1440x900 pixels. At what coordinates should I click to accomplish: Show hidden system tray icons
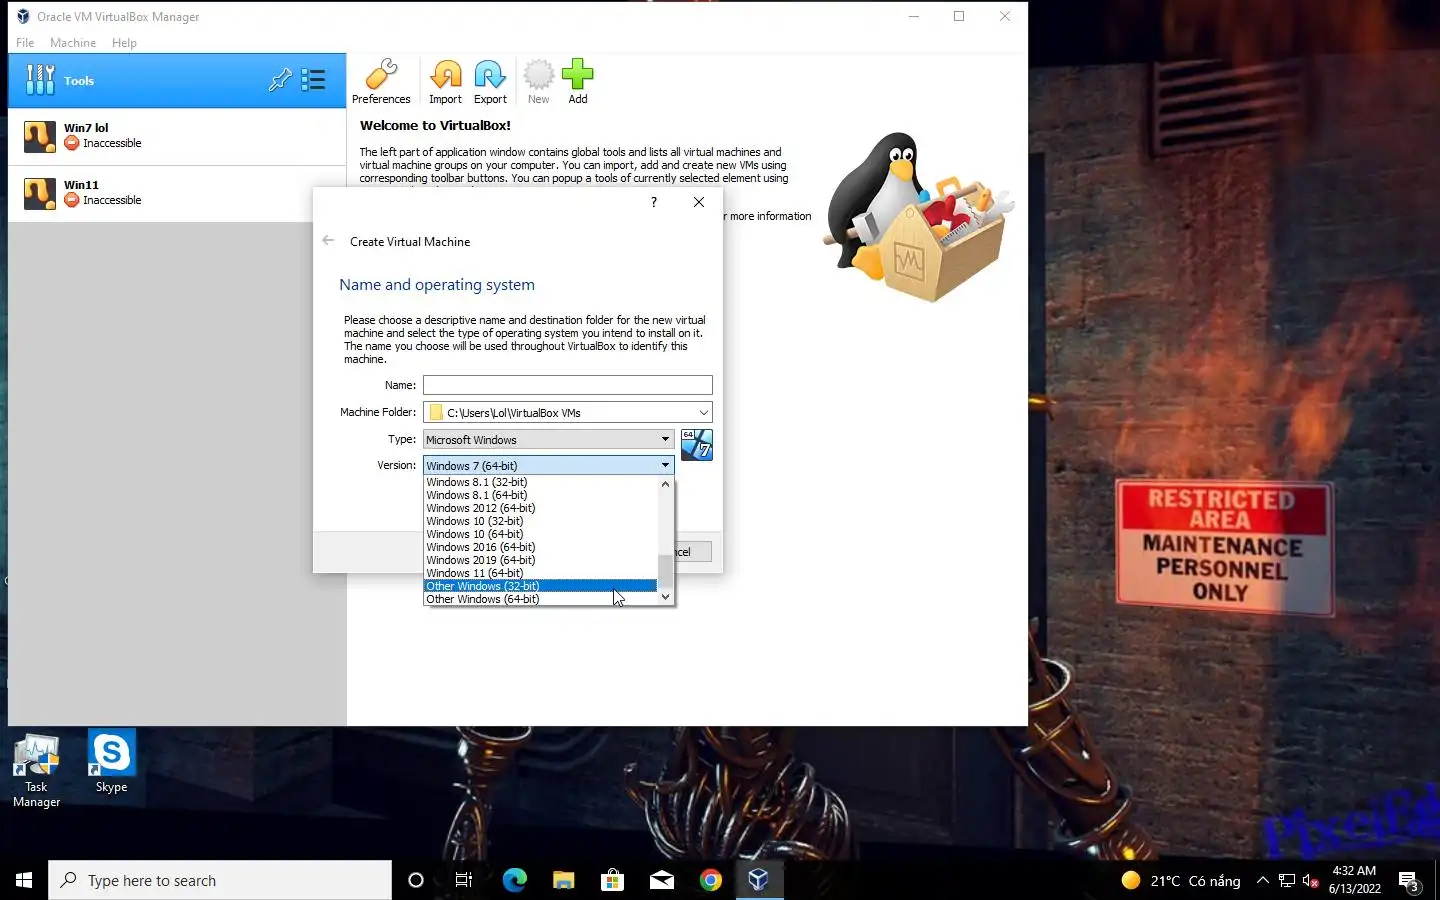pyautogui.click(x=1263, y=880)
